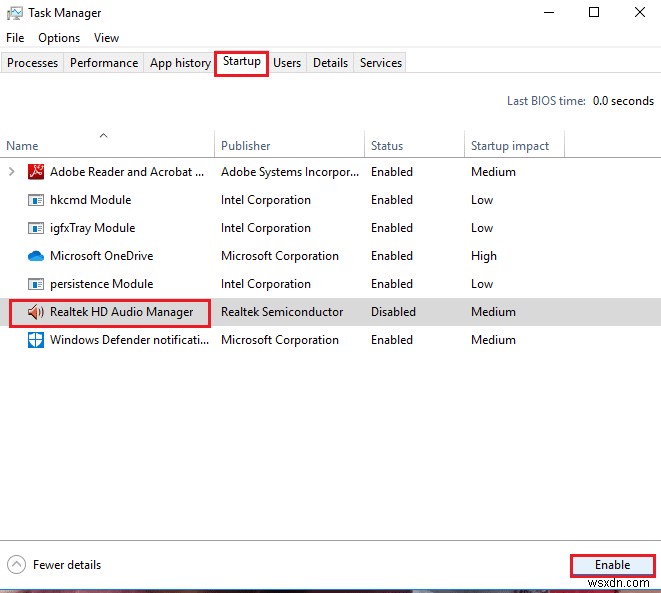Click Low impact of persistence Module row

tap(482, 284)
